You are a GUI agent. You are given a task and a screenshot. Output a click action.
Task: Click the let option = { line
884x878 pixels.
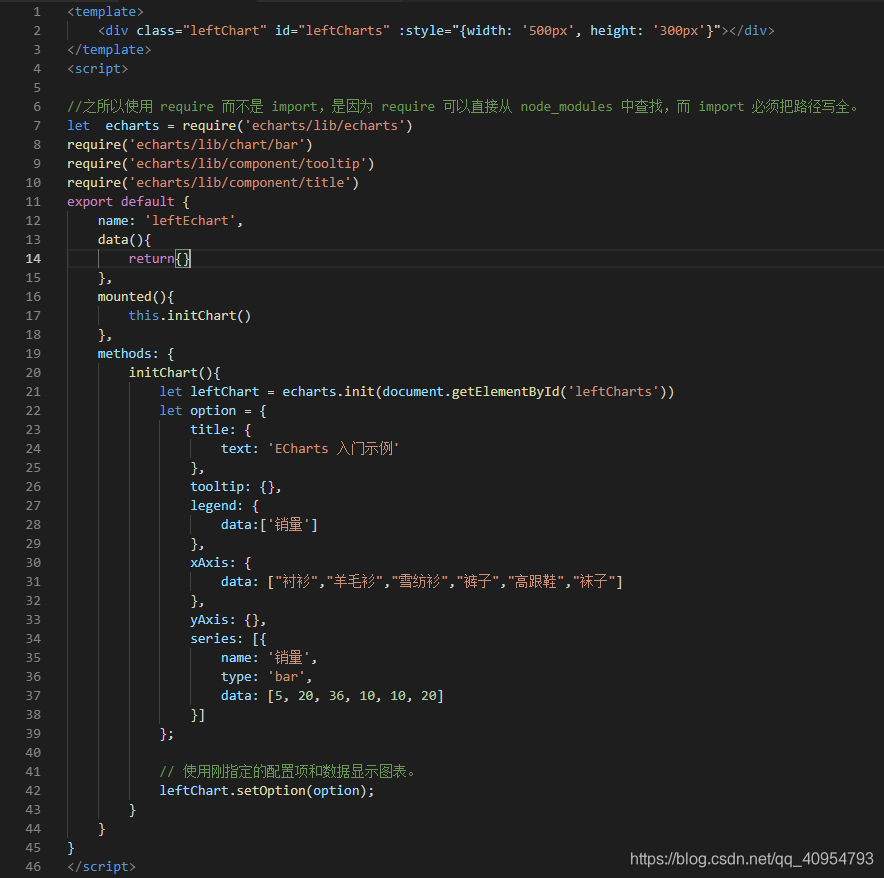pyautogui.click(x=213, y=411)
